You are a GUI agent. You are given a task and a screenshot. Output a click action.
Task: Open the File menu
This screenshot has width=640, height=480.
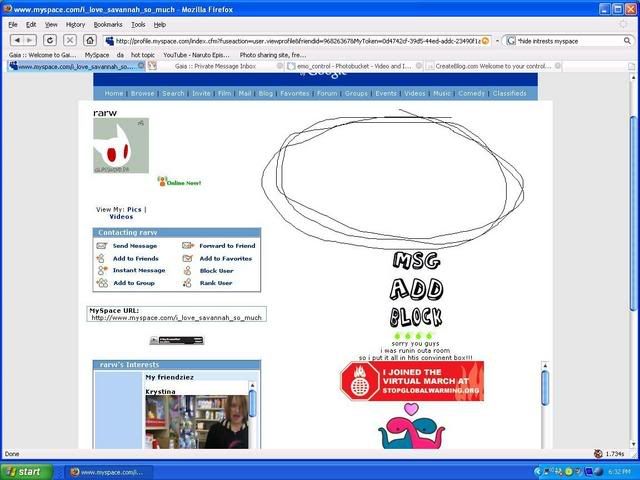13,24
